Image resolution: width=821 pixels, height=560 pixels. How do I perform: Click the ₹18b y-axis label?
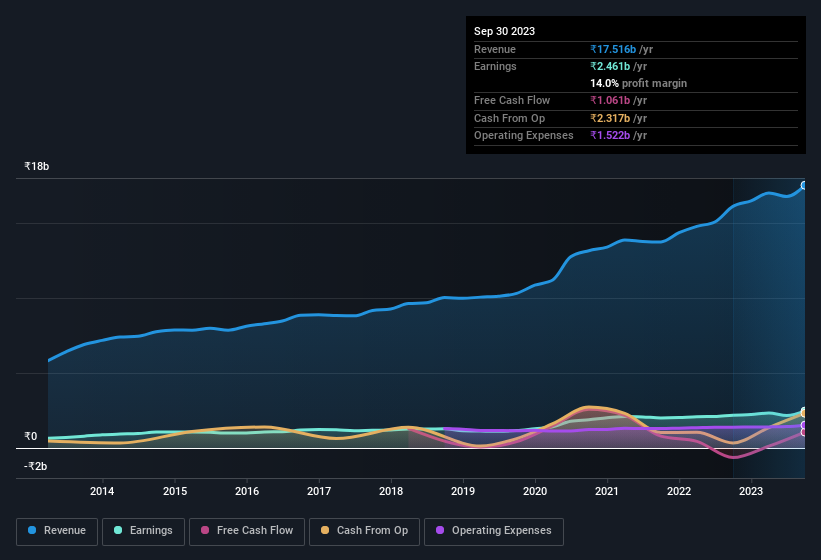click(37, 166)
